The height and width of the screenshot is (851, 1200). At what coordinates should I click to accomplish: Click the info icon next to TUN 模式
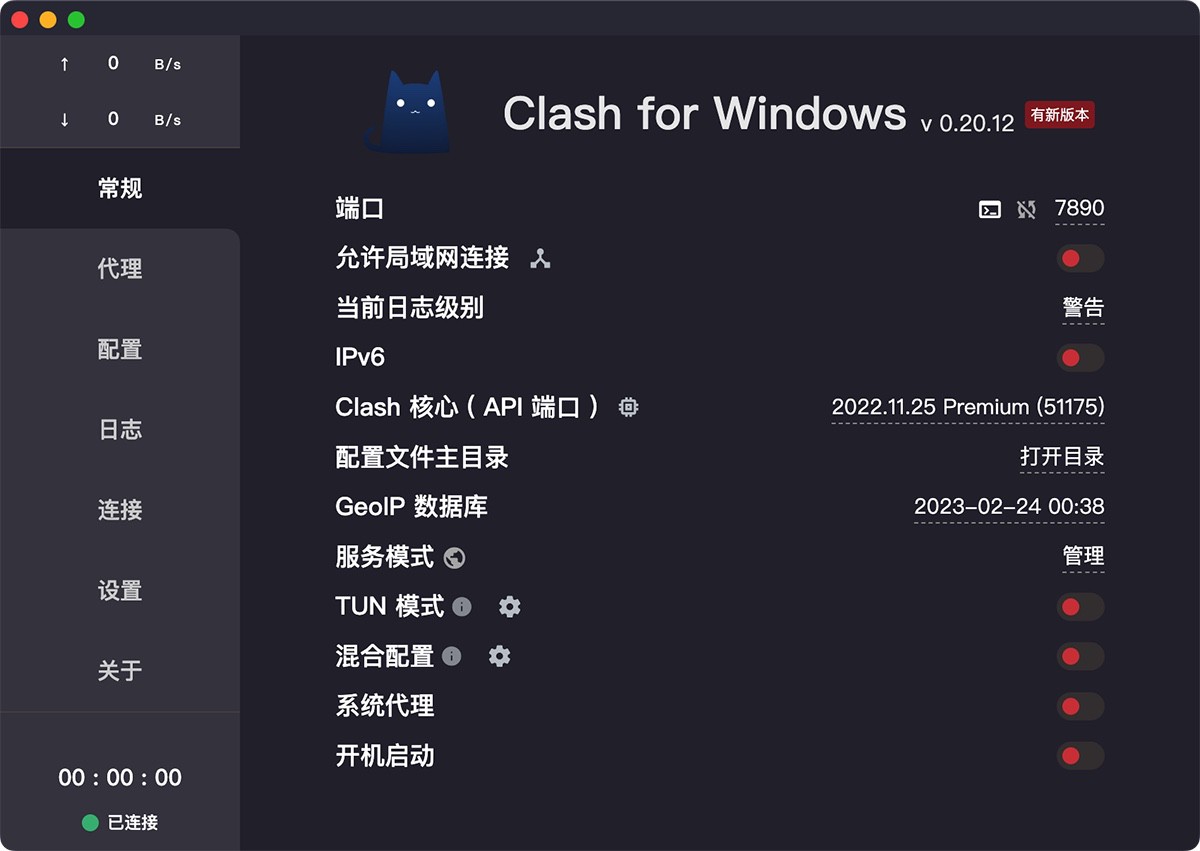pyautogui.click(x=461, y=606)
